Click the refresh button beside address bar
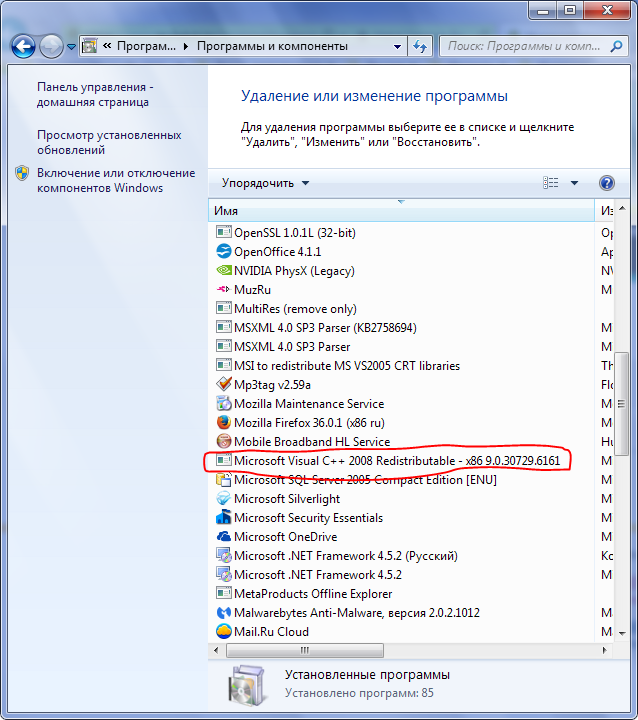Image resolution: width=638 pixels, height=720 pixels. tap(420, 46)
